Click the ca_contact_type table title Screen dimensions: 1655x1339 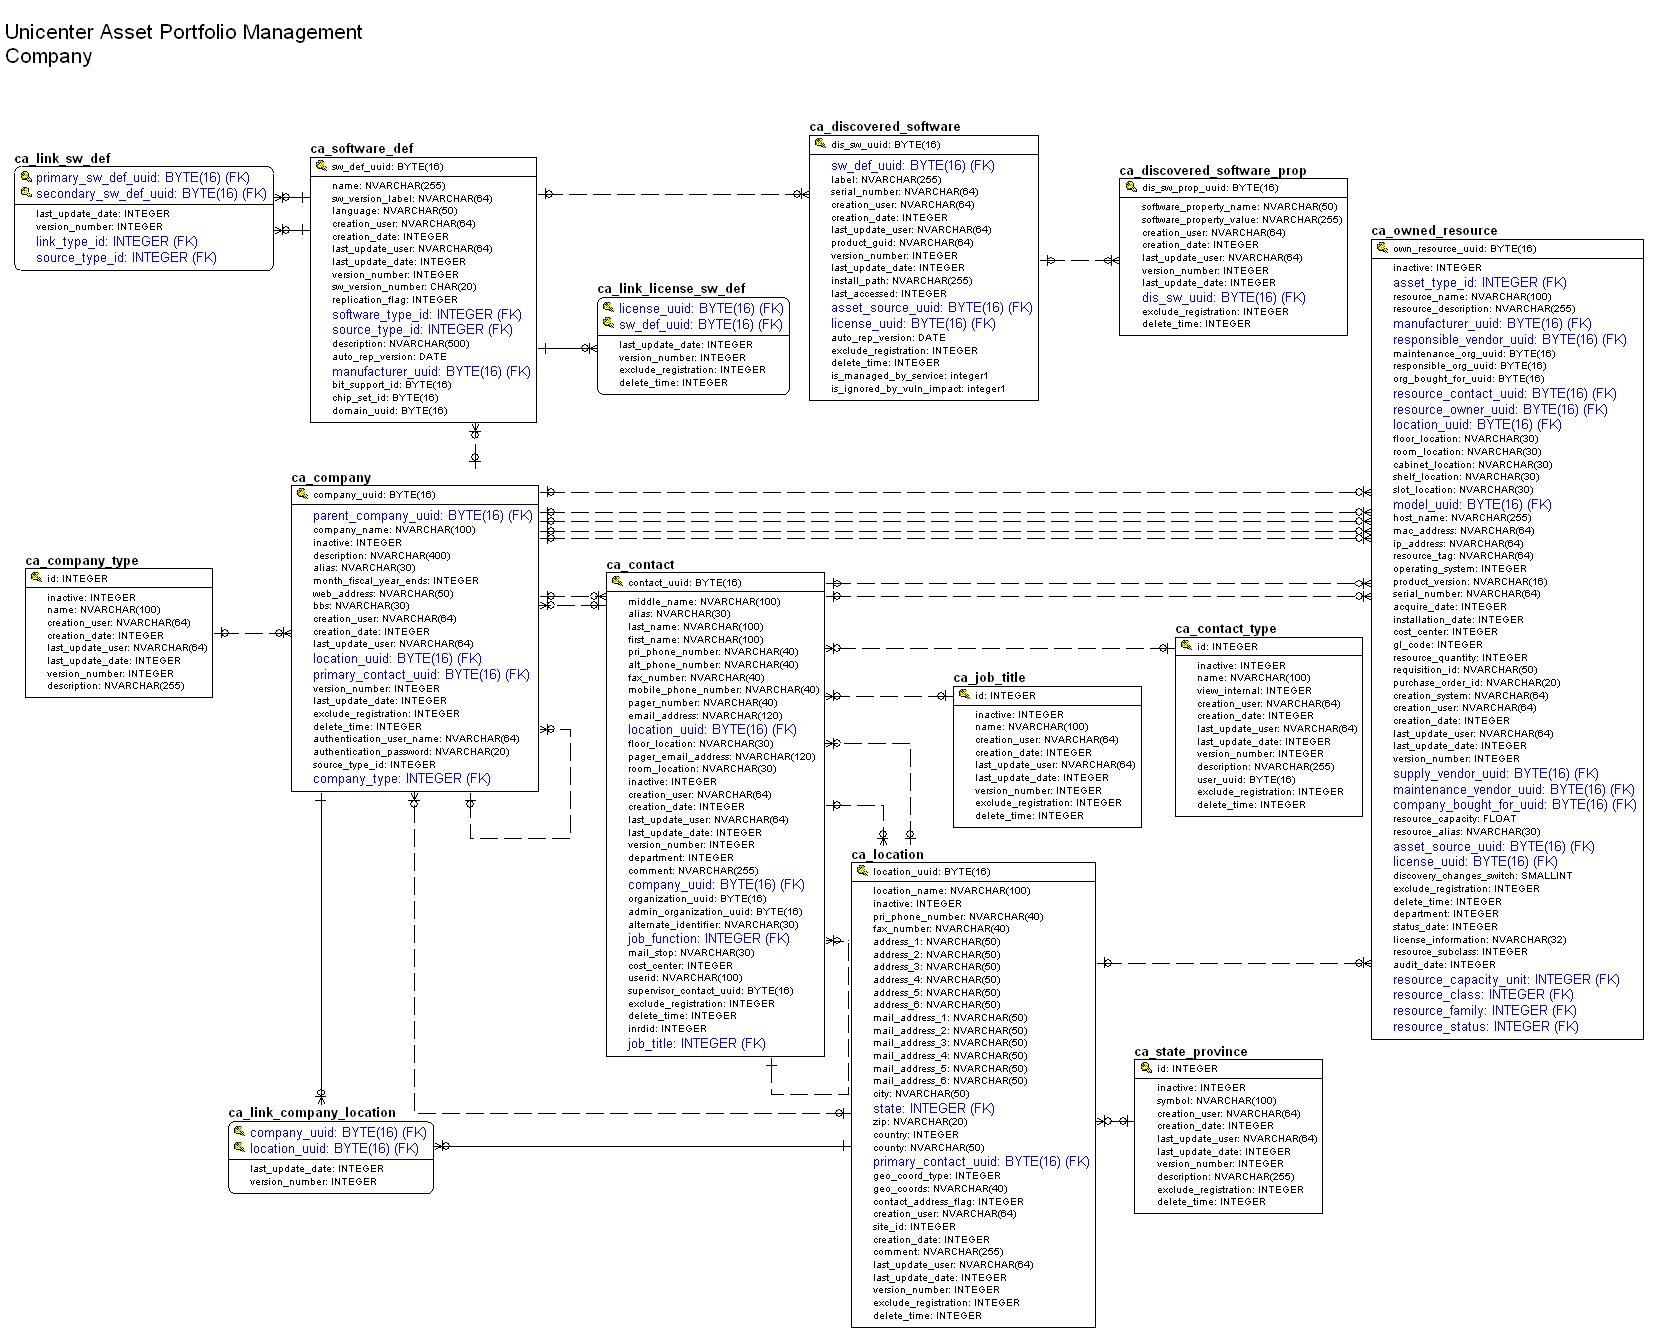click(x=1226, y=629)
